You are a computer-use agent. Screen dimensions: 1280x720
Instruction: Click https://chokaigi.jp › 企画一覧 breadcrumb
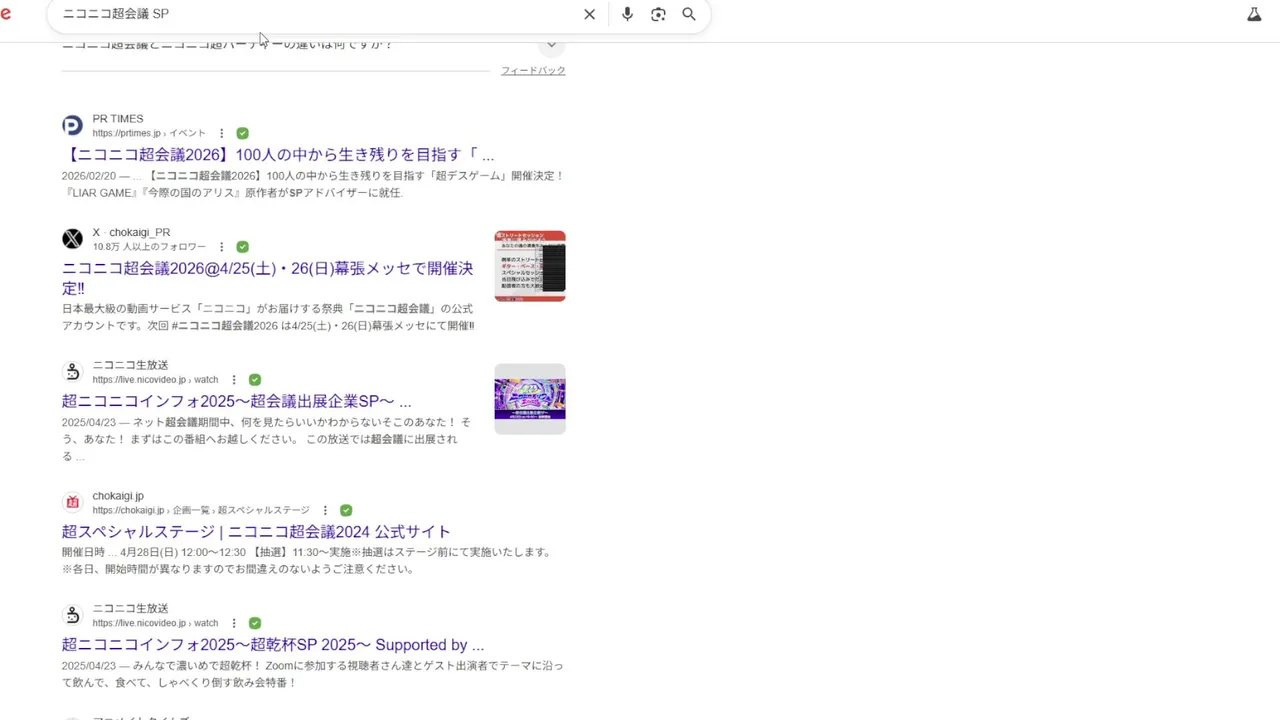pyautogui.click(x=201, y=510)
